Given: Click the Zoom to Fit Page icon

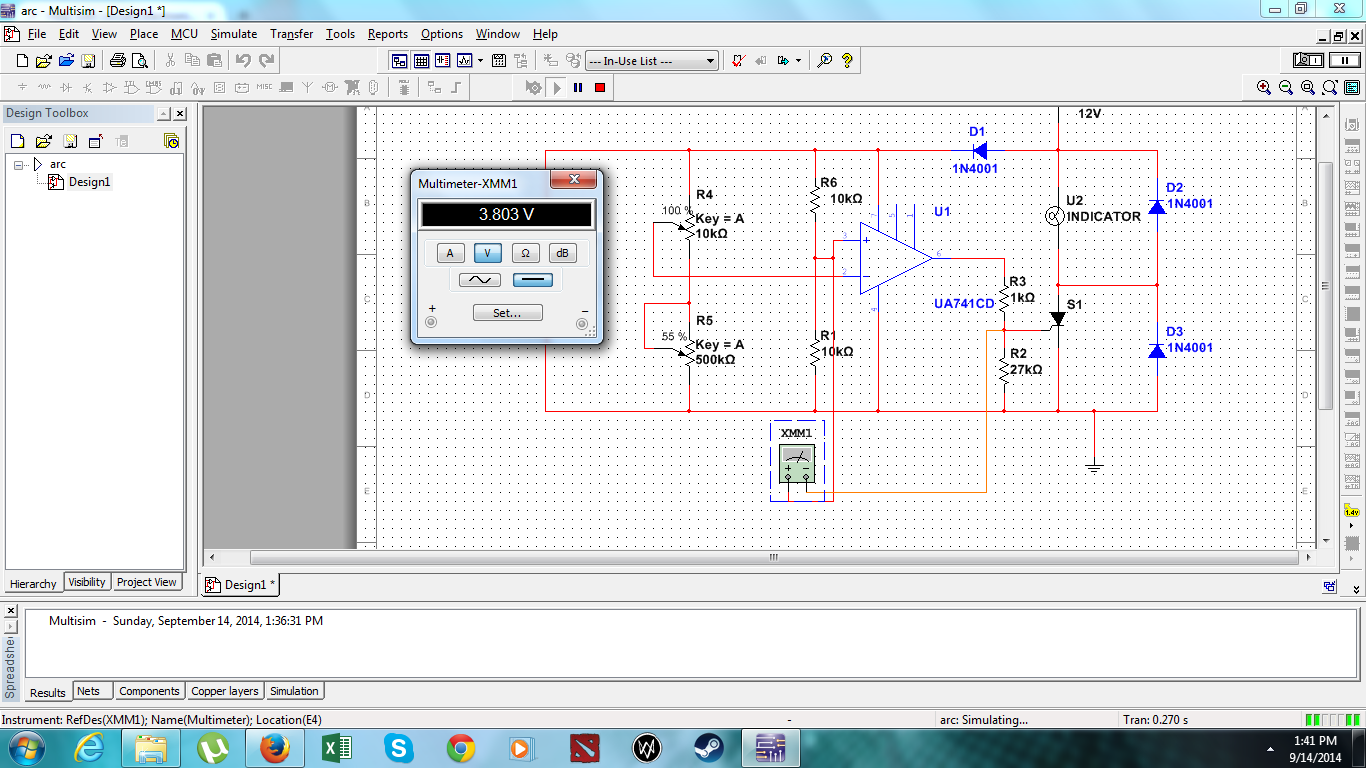Looking at the screenshot, I should [1330, 88].
